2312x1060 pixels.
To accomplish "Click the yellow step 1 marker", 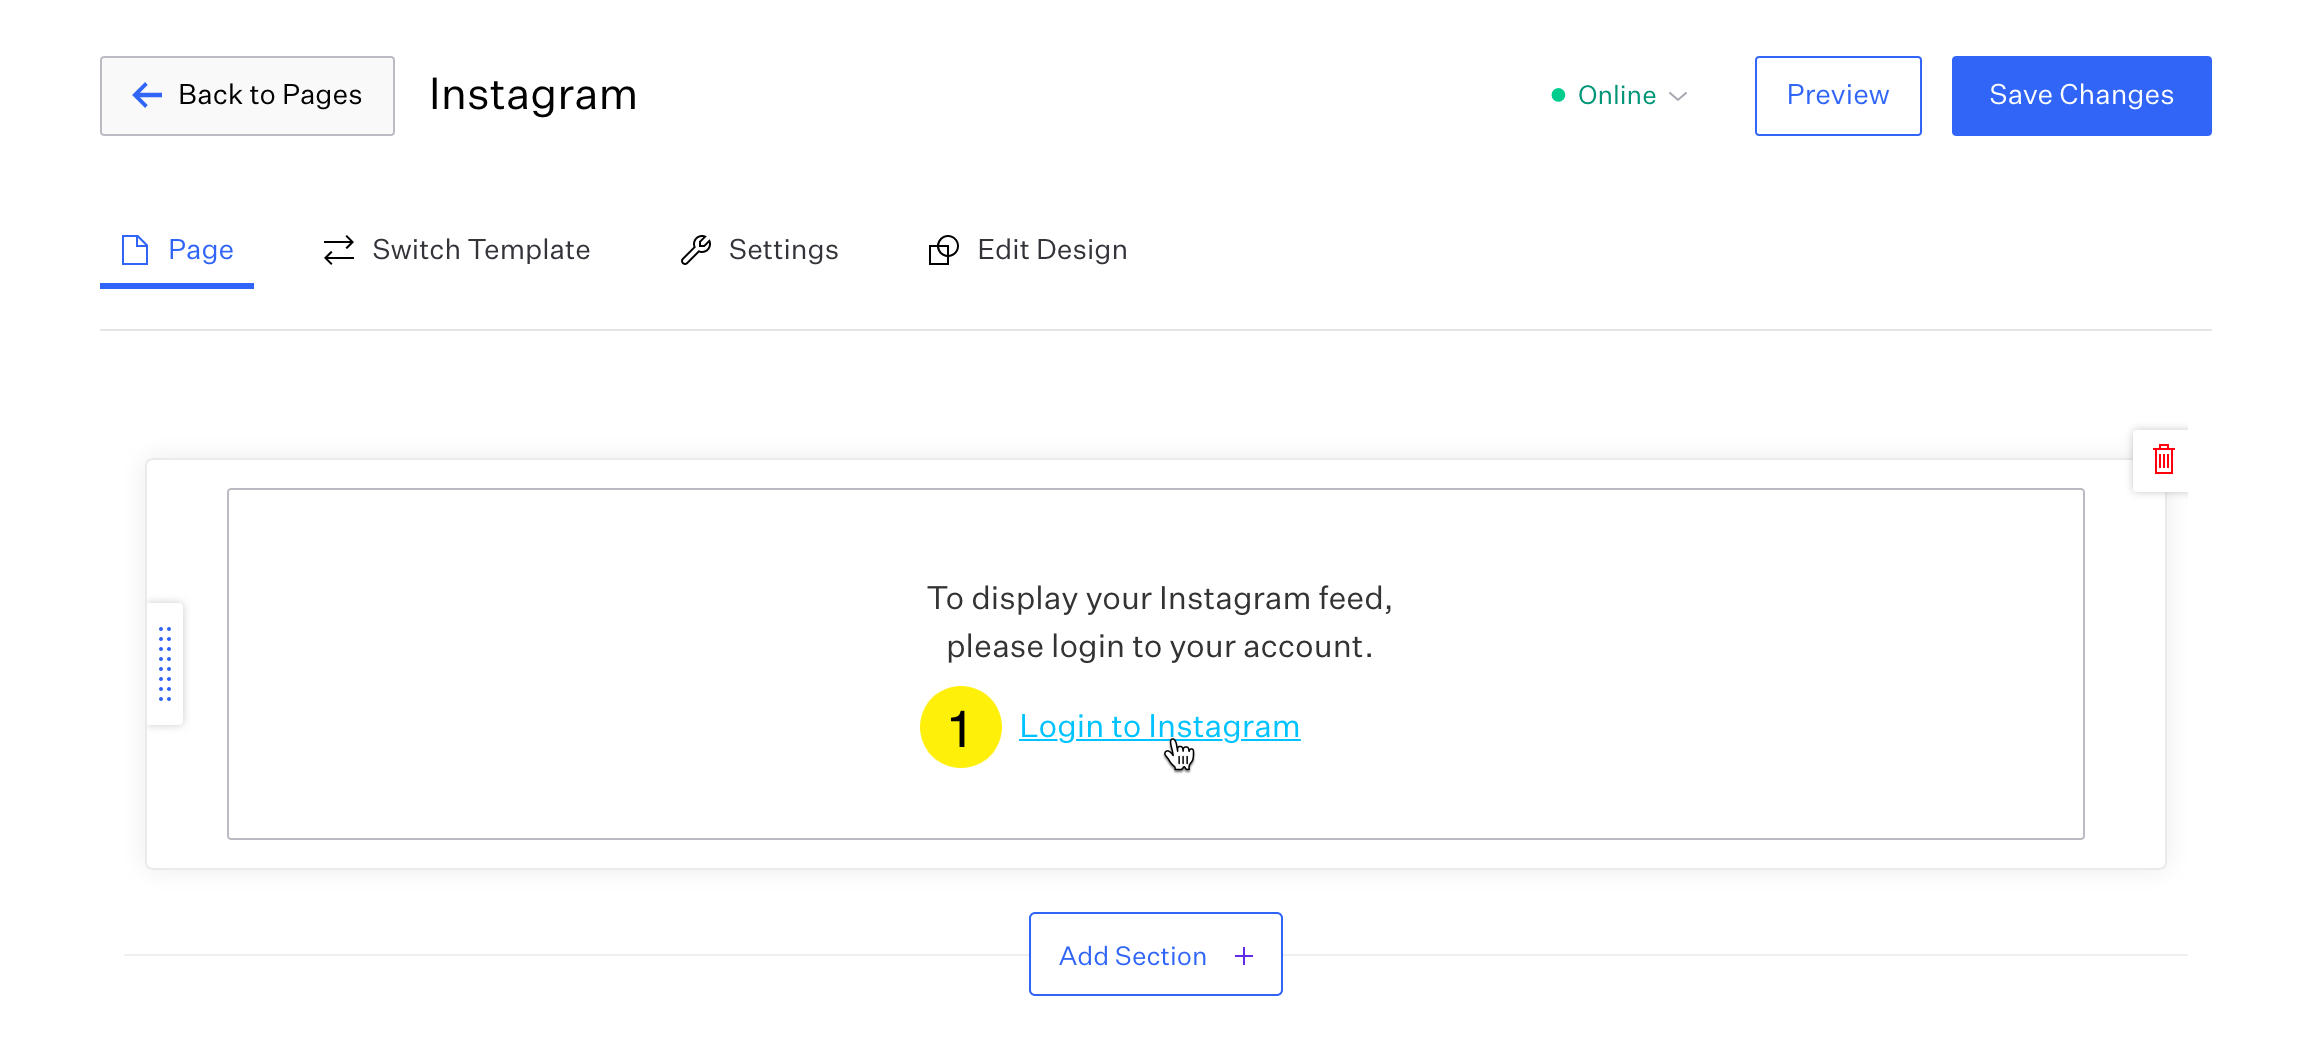I will click(x=960, y=727).
